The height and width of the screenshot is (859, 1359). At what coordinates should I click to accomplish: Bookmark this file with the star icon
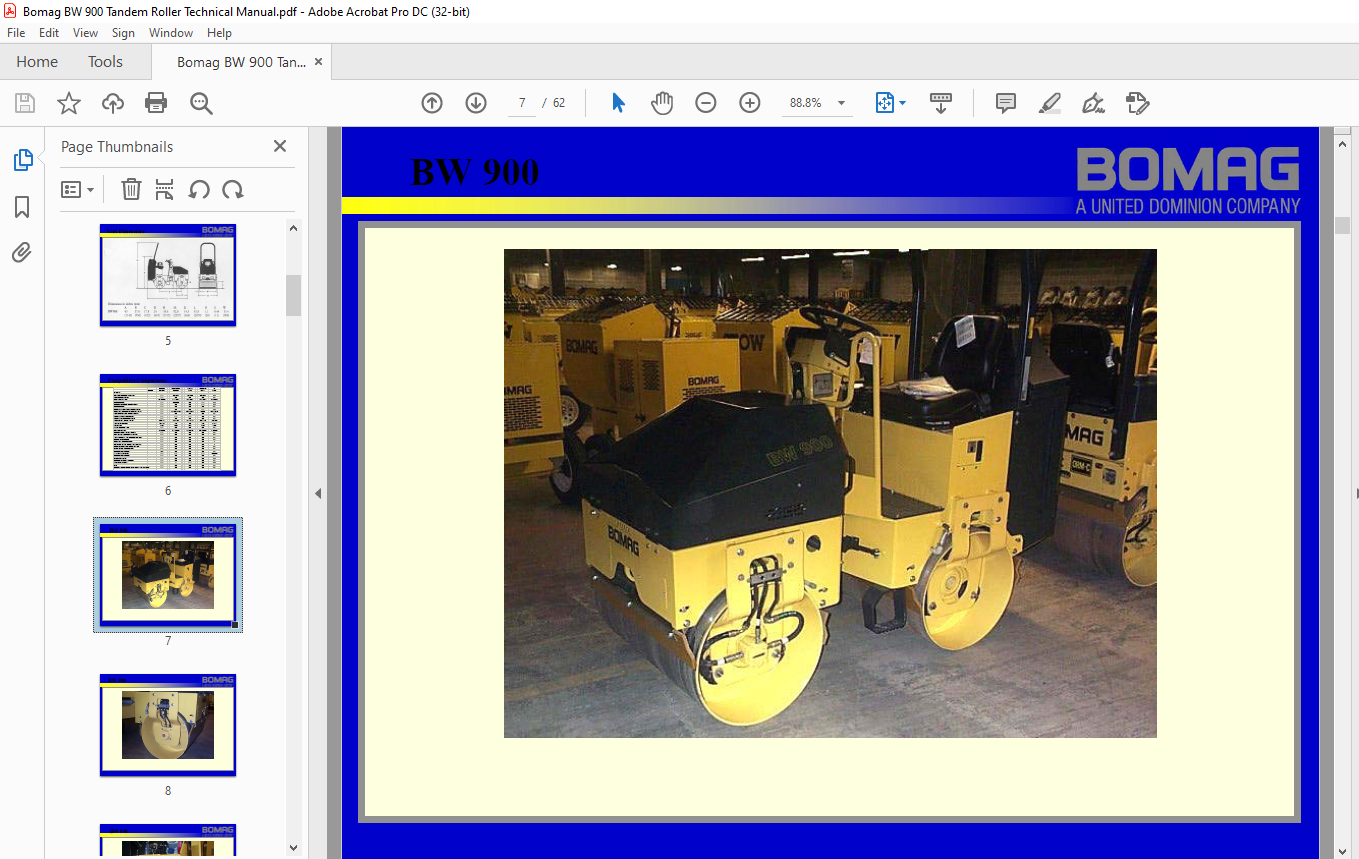pos(68,103)
